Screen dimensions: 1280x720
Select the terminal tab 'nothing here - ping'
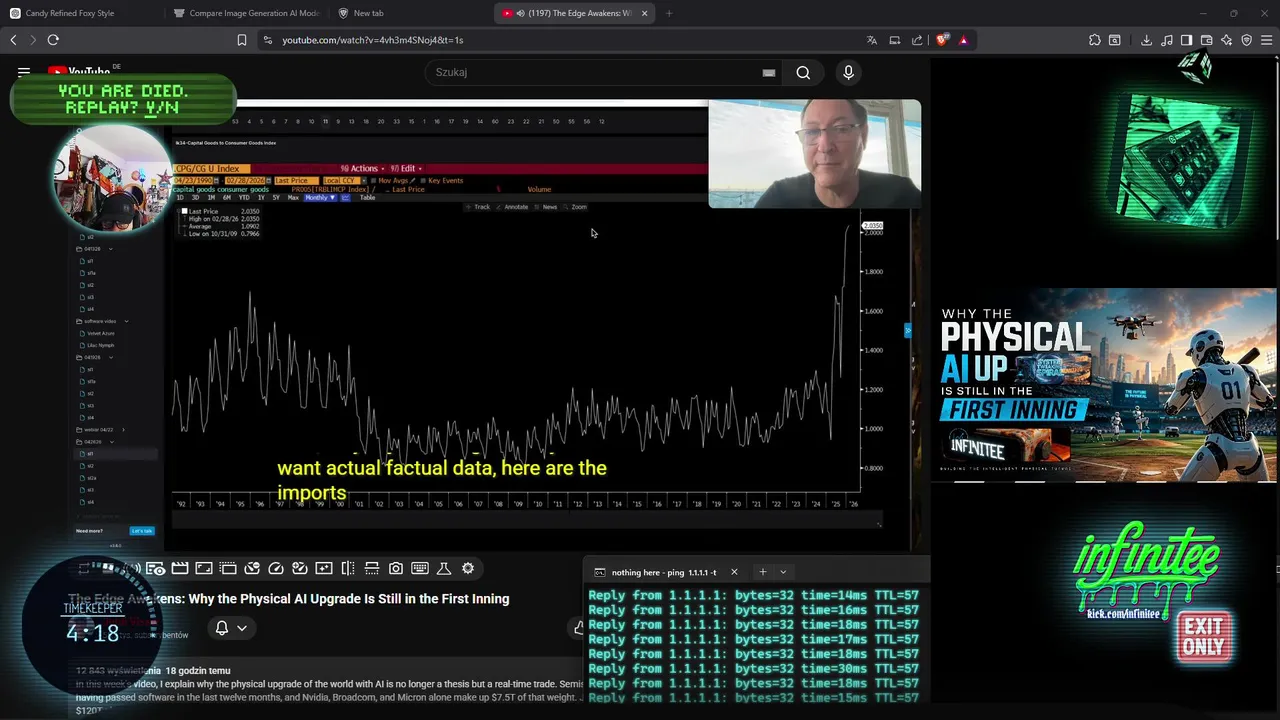pyautogui.click(x=665, y=572)
